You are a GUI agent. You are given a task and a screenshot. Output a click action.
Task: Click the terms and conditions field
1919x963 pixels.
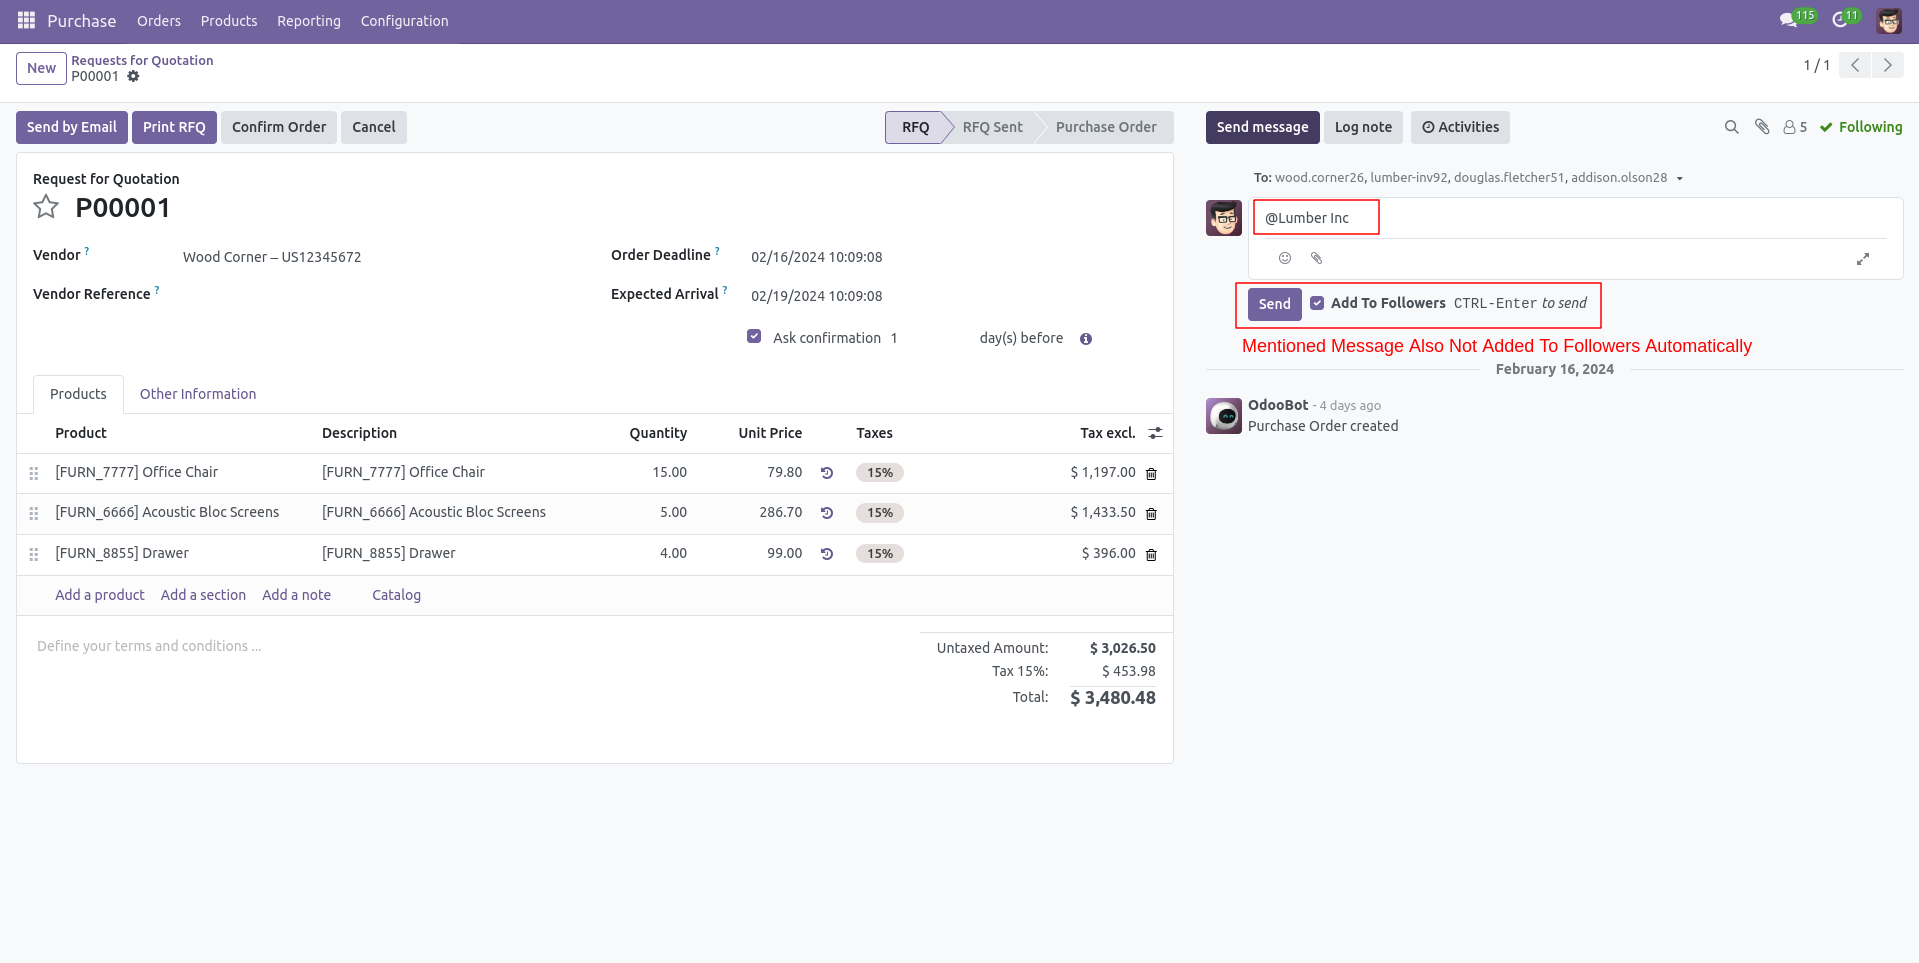click(x=148, y=645)
